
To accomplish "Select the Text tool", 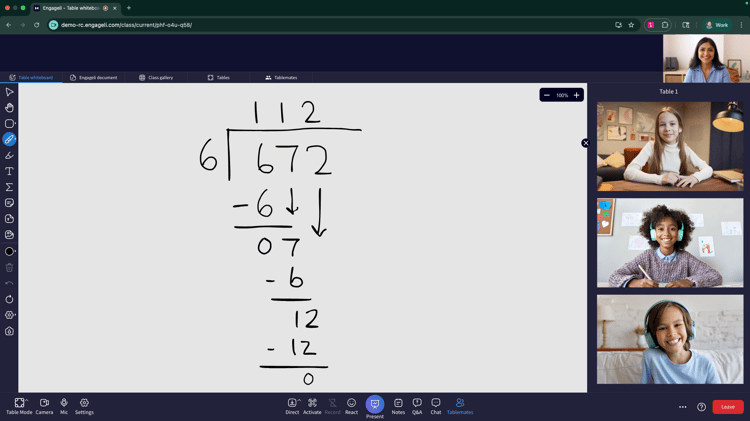I will point(9,171).
